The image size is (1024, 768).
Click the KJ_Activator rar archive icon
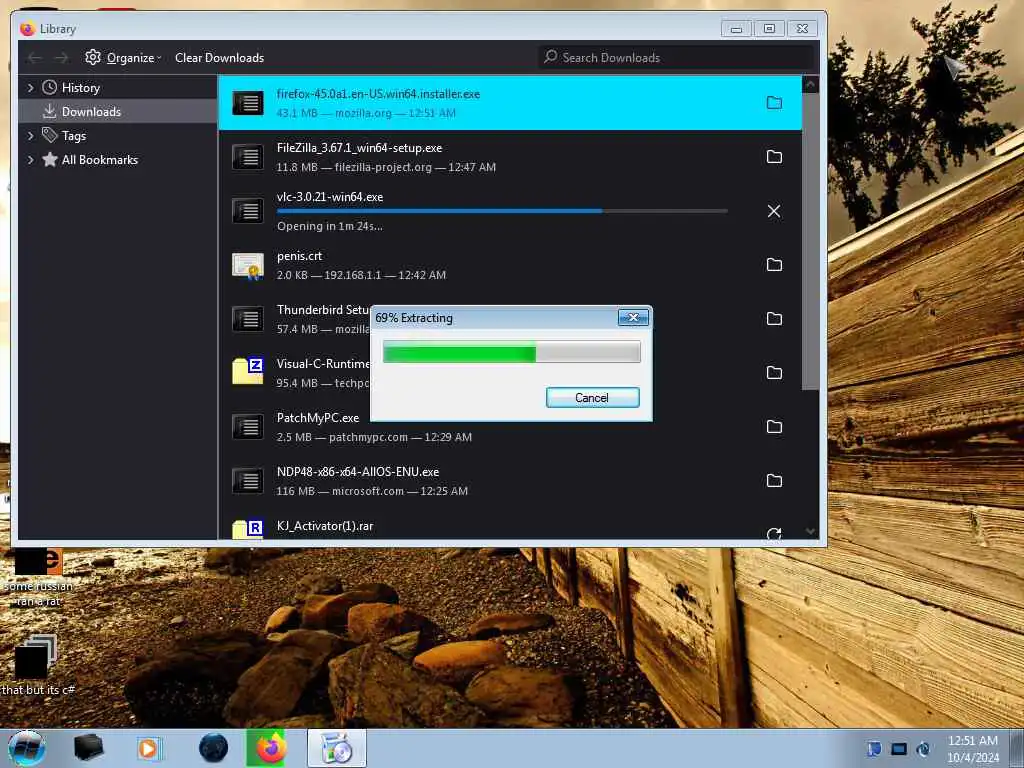[248, 529]
